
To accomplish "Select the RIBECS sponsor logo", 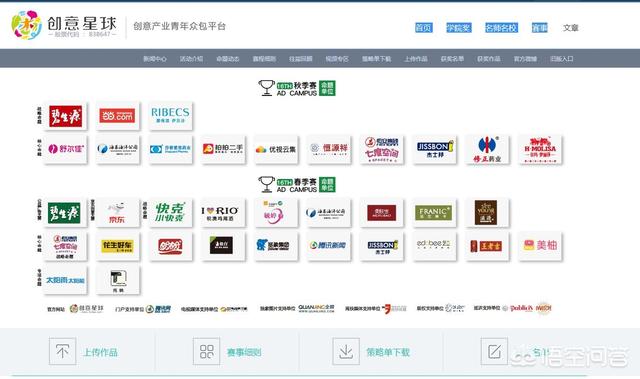I will [x=170, y=116].
